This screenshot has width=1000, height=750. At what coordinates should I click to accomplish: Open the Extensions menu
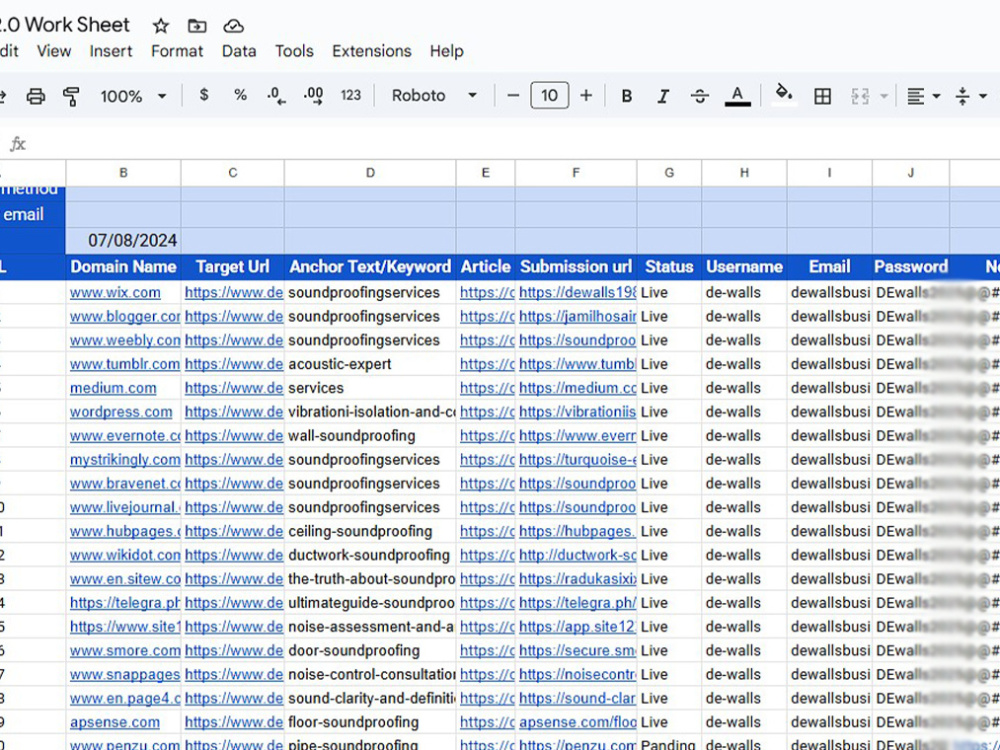click(371, 51)
